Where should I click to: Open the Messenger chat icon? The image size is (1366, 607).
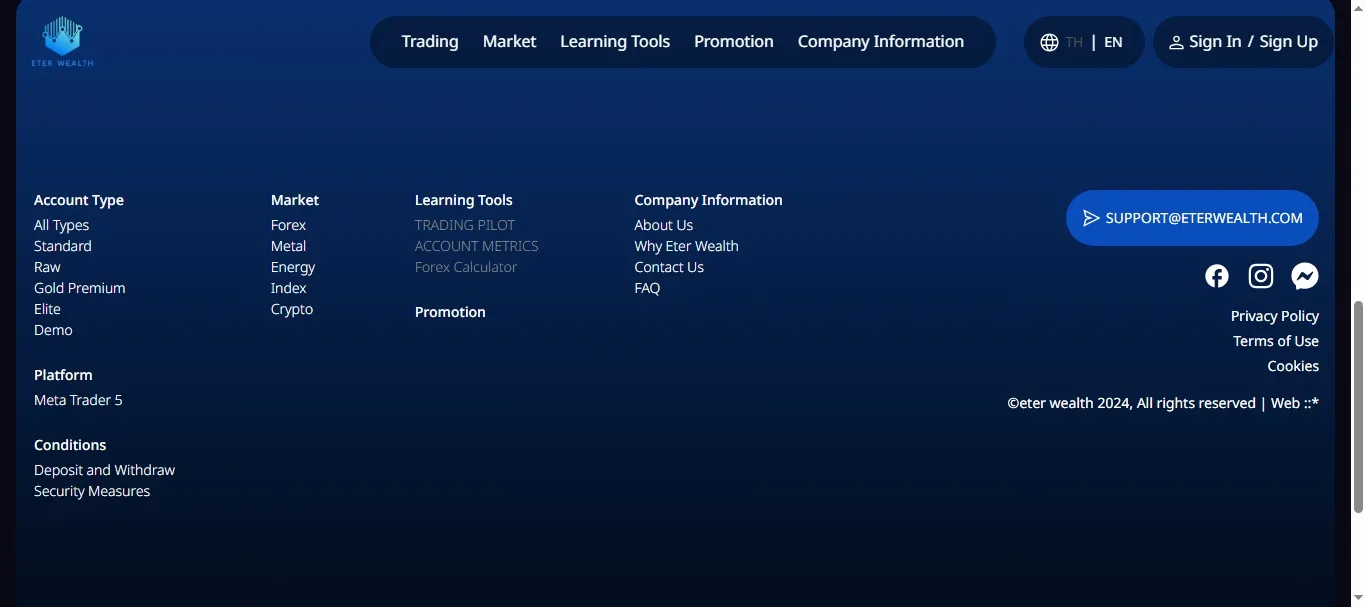click(1305, 276)
